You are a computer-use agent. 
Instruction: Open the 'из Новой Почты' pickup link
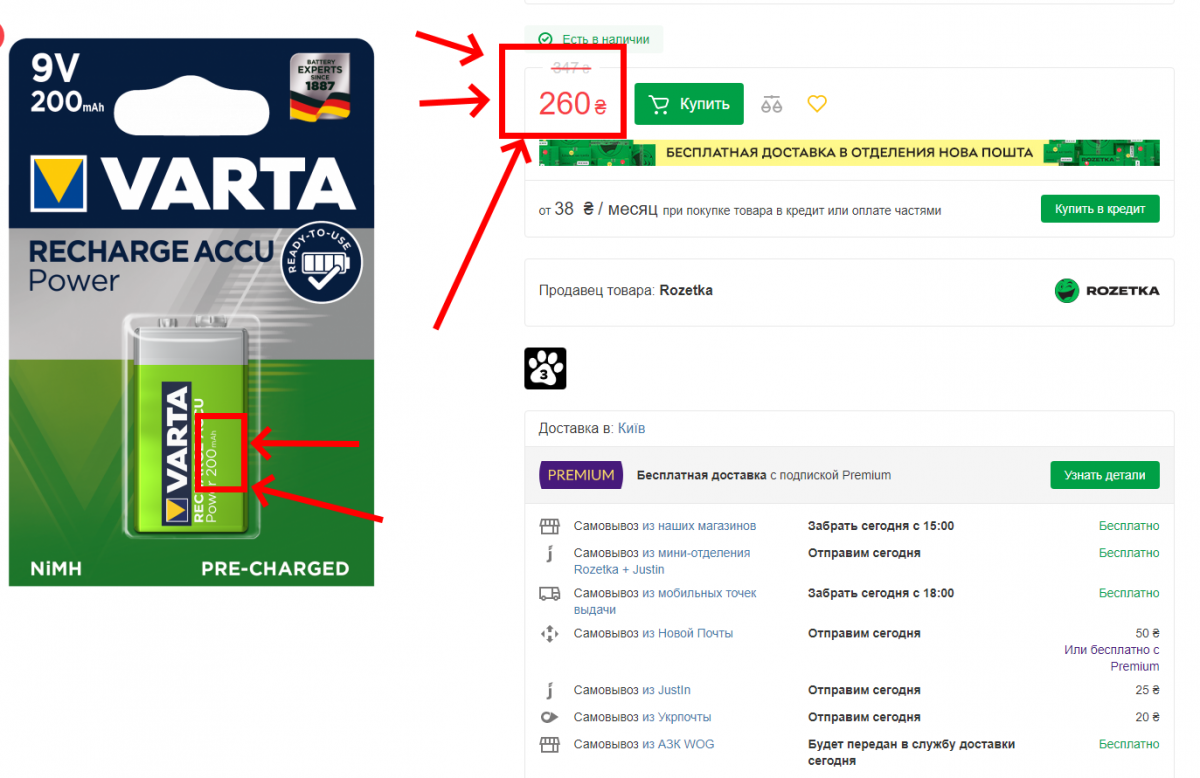pyautogui.click(x=688, y=633)
